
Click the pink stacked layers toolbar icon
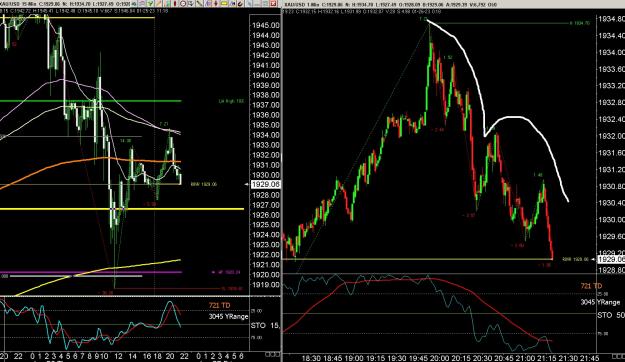click(x=141, y=4)
